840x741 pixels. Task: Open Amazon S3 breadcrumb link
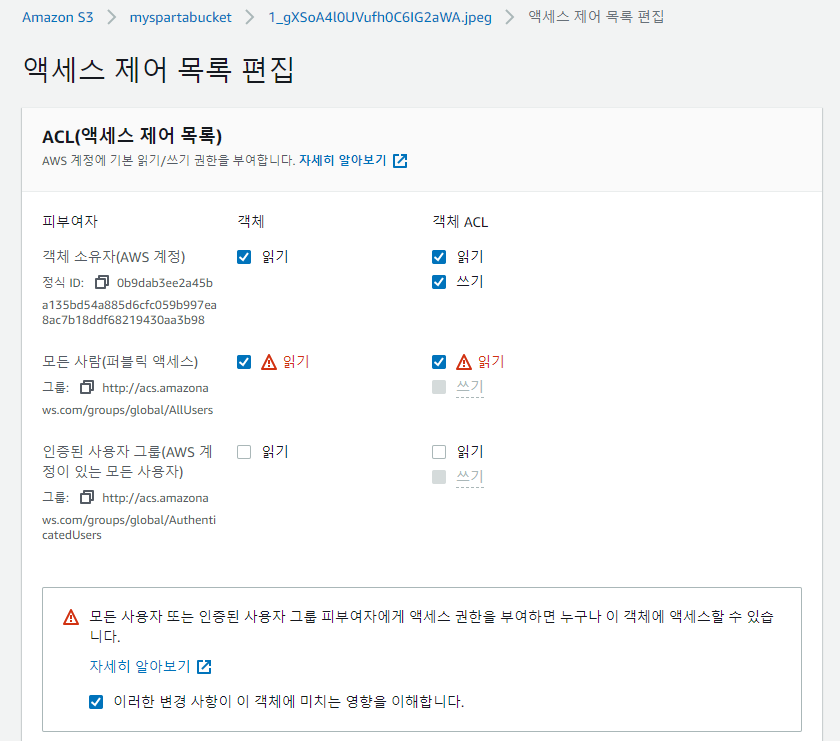point(57,17)
